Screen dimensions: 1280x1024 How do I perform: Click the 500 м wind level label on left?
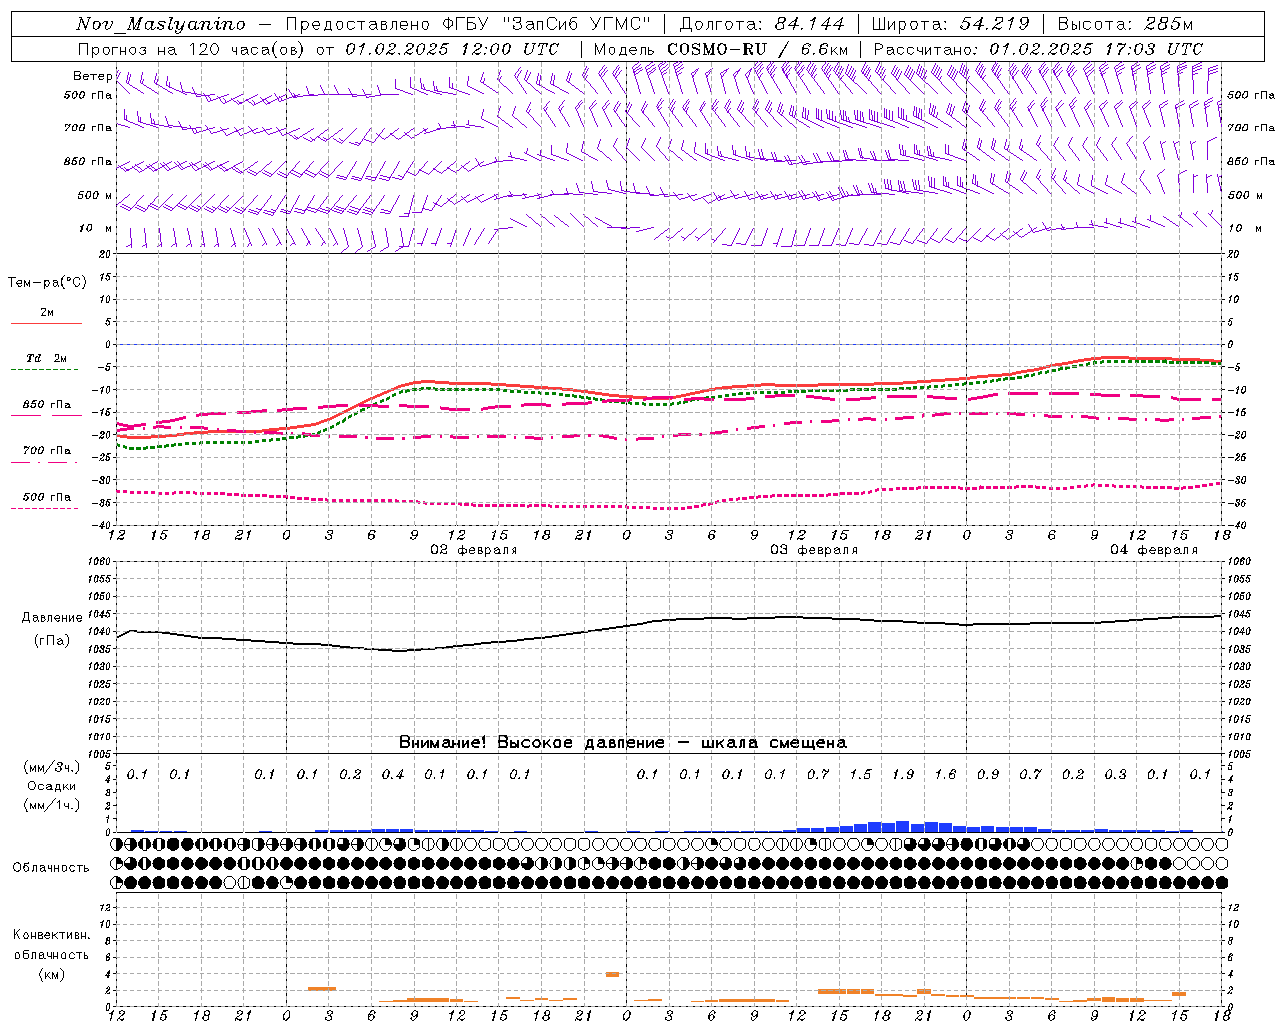95,196
